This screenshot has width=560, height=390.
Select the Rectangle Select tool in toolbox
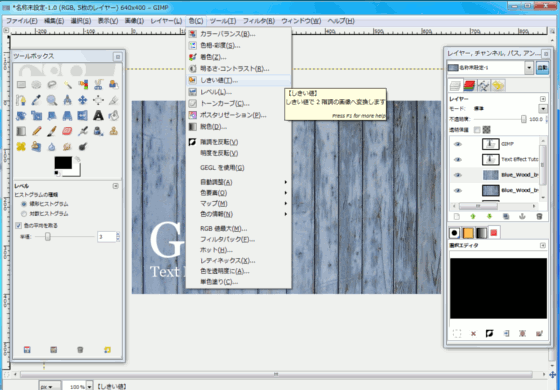pos(21,85)
